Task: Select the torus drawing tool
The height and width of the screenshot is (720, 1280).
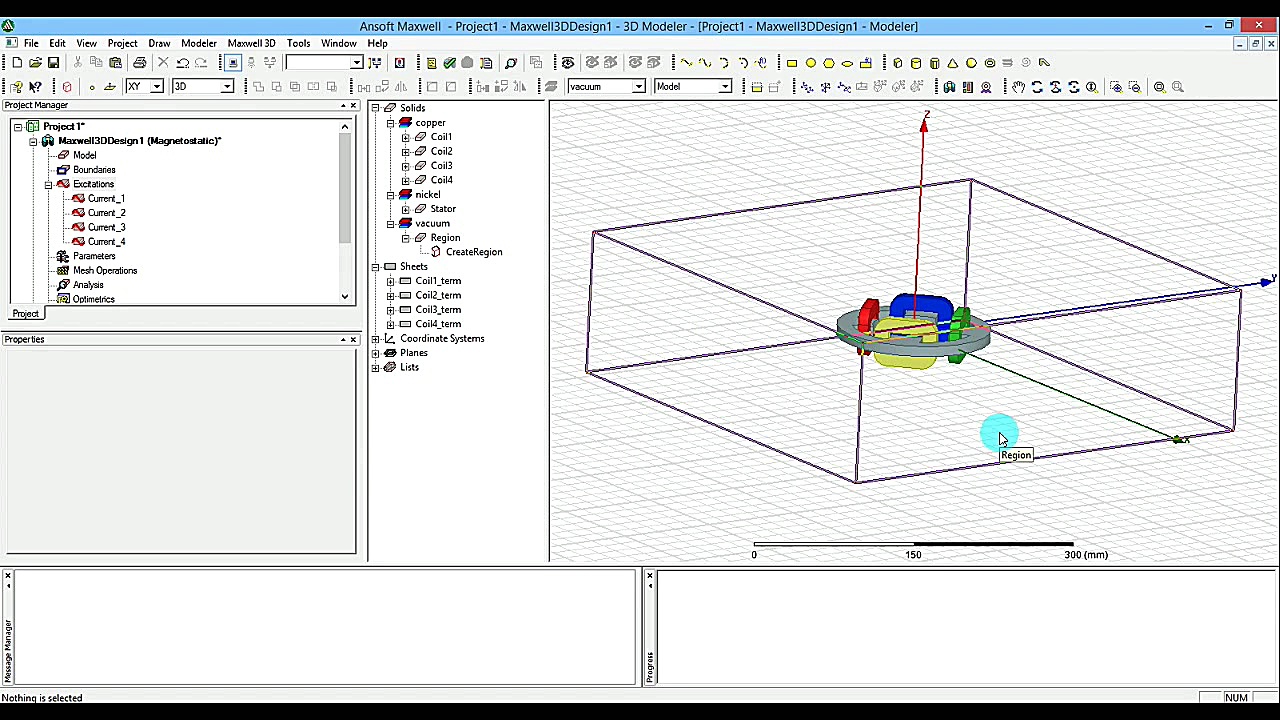Action: coord(989,62)
